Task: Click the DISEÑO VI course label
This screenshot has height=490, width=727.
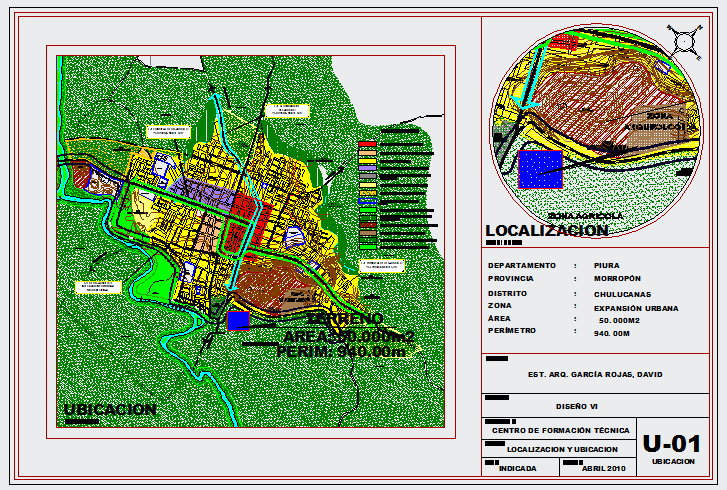Action: coord(577,407)
